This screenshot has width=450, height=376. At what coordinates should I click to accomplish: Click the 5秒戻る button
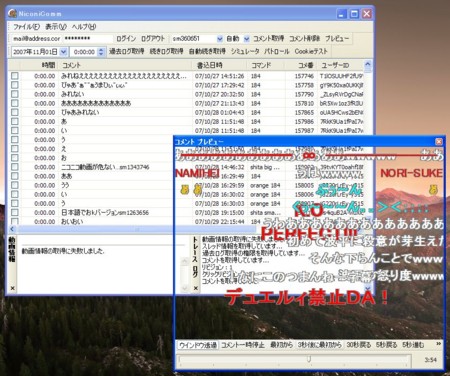tap(387, 345)
